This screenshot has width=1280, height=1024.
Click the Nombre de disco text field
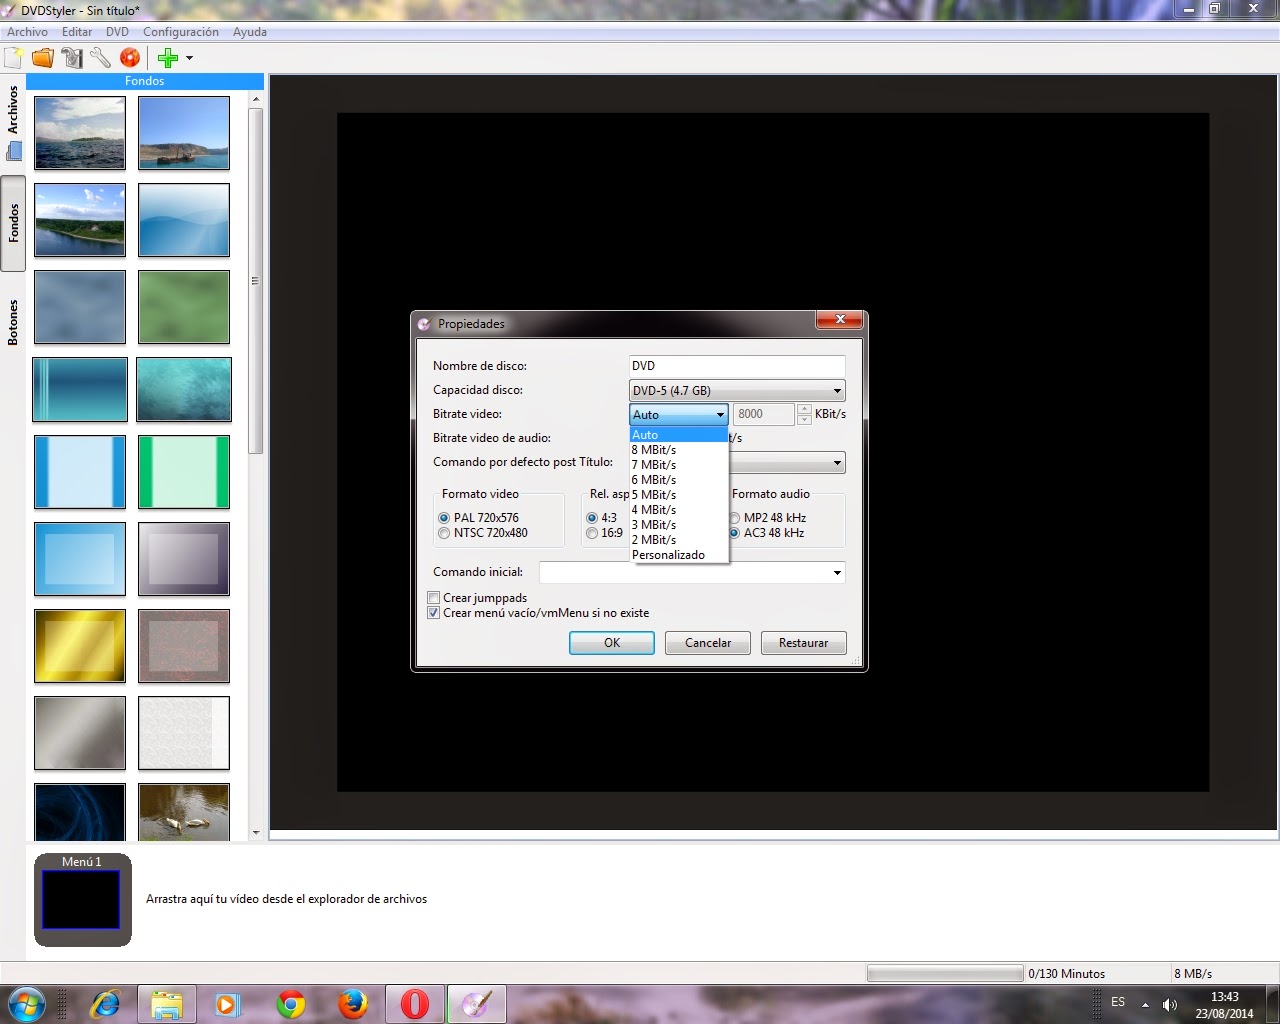click(737, 366)
